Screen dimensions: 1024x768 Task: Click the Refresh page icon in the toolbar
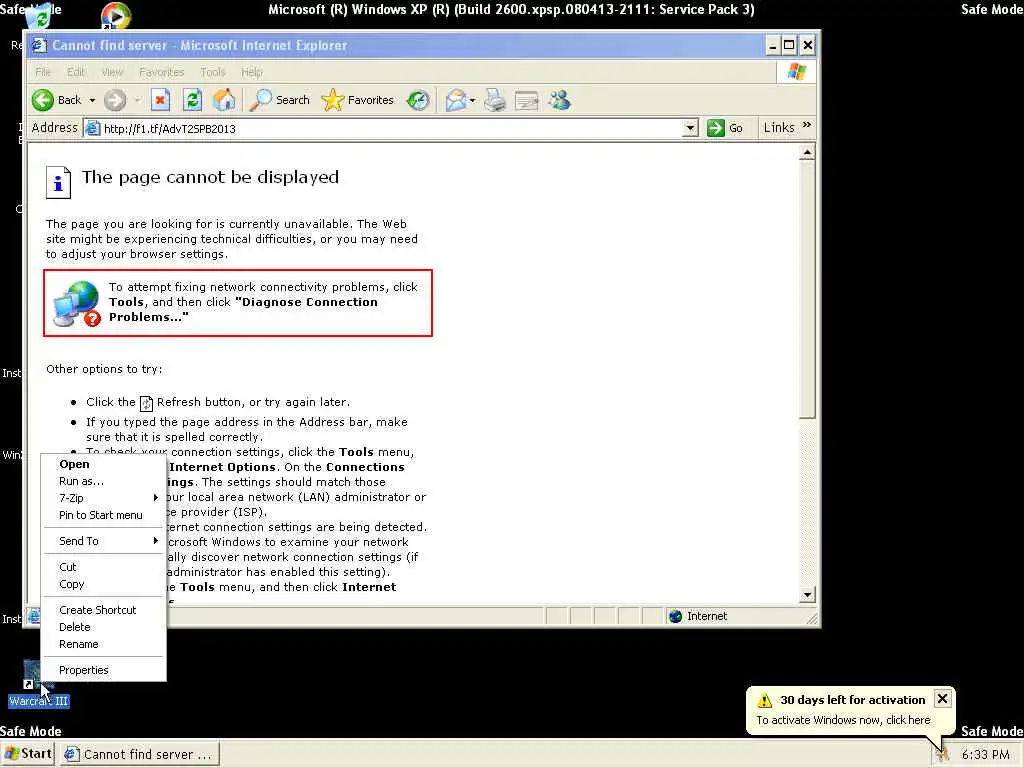[192, 100]
